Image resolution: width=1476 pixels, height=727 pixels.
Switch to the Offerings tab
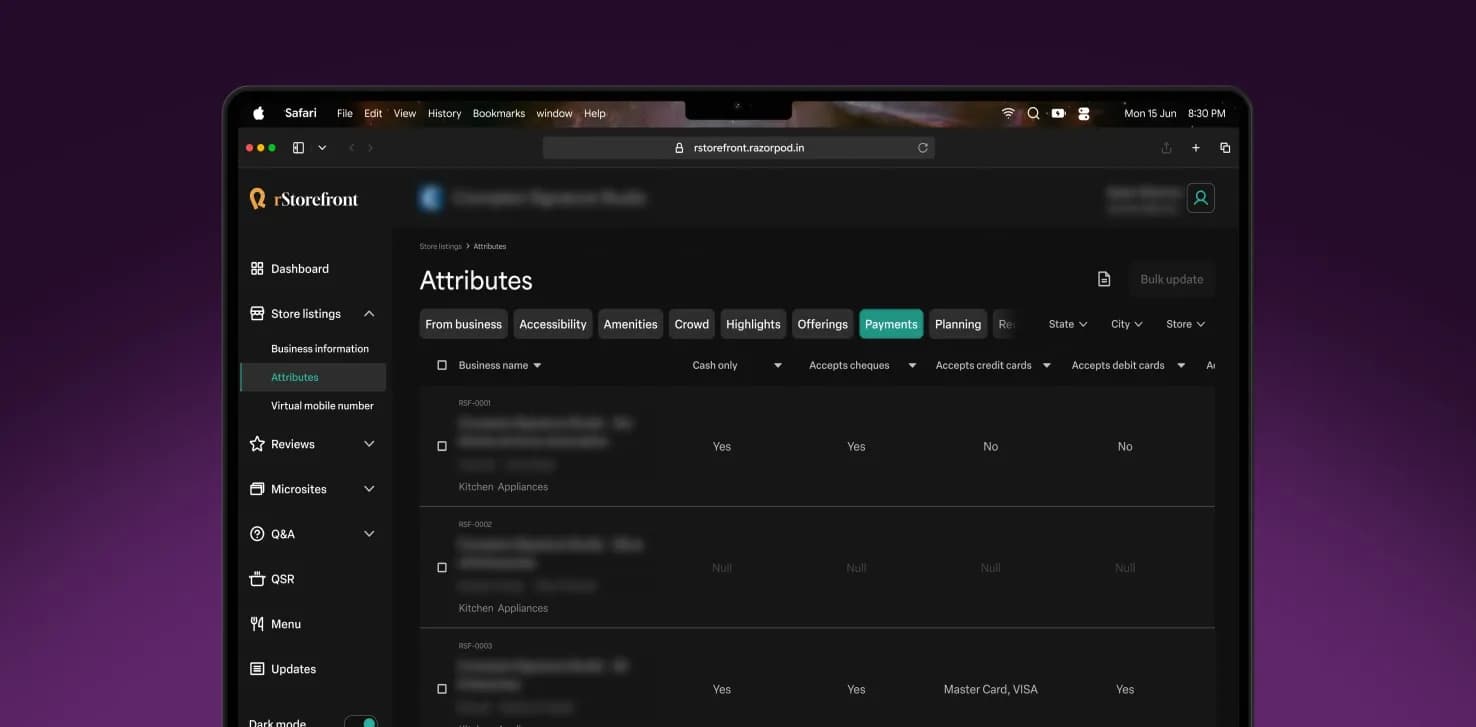pyautogui.click(x=823, y=324)
